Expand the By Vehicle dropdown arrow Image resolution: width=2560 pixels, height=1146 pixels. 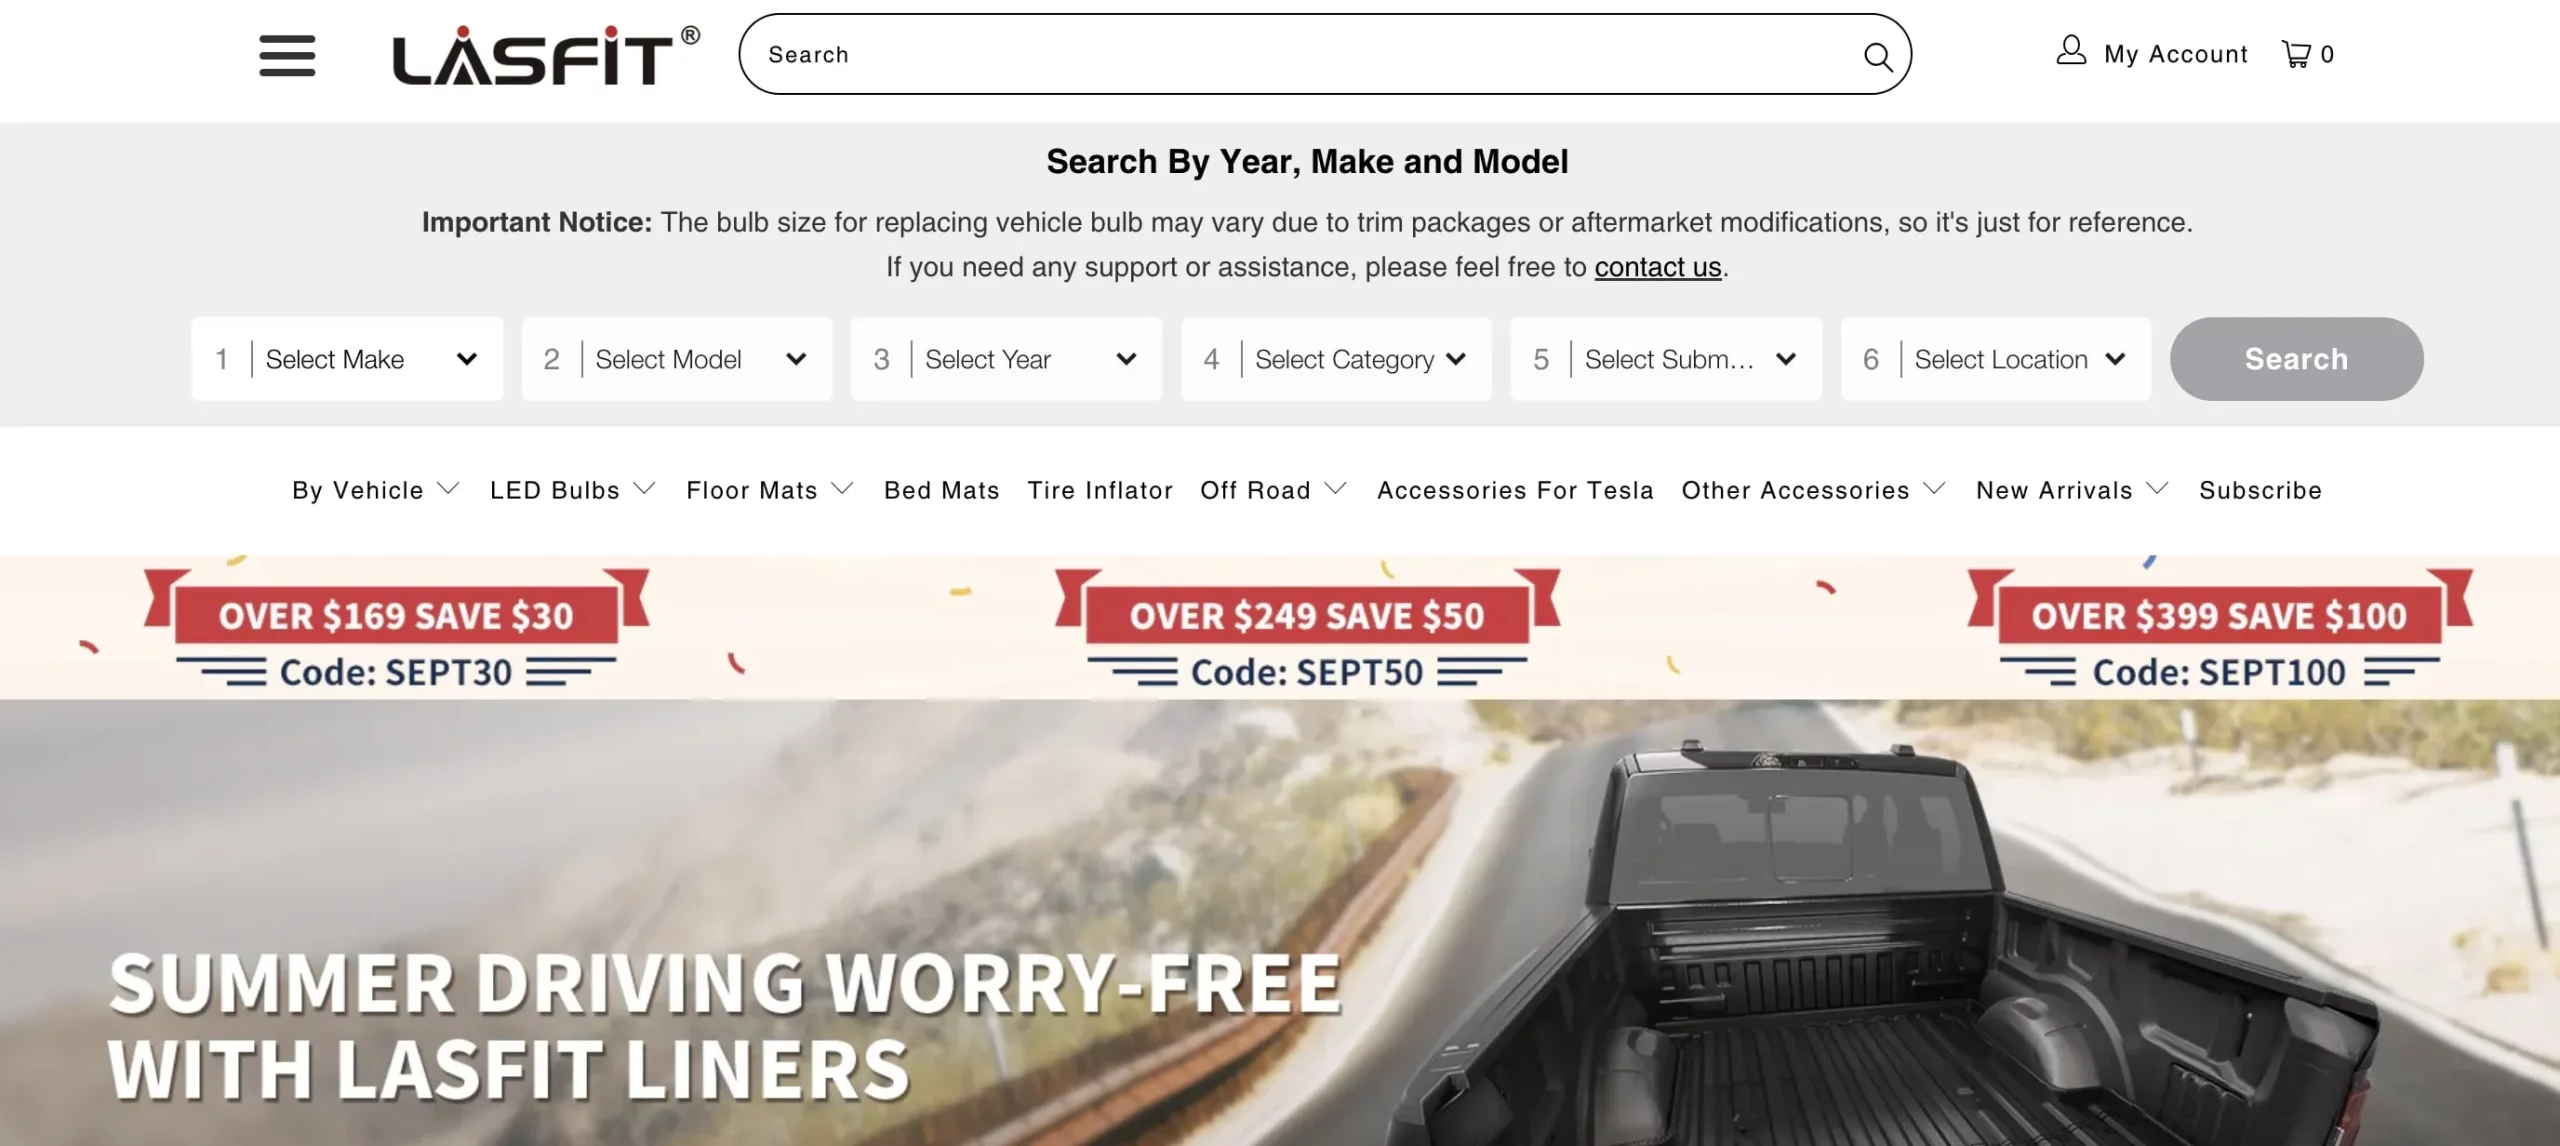click(451, 490)
